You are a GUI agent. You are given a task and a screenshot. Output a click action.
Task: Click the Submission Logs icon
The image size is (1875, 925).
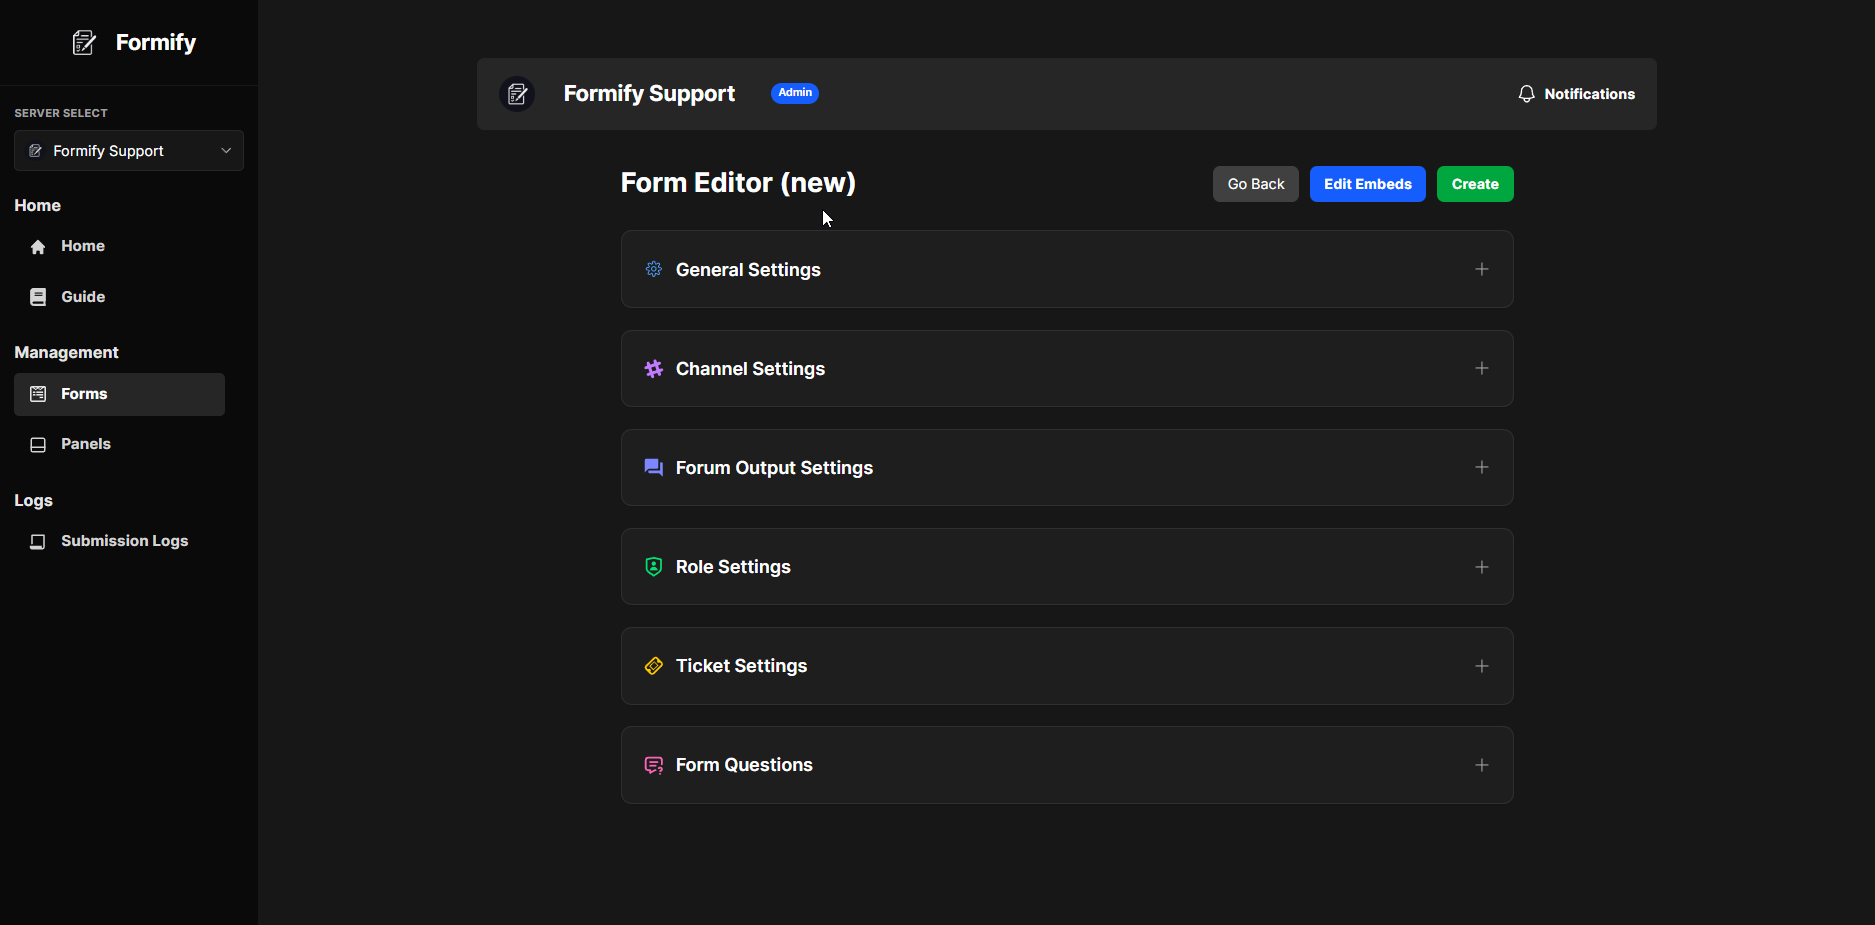[x=38, y=541]
